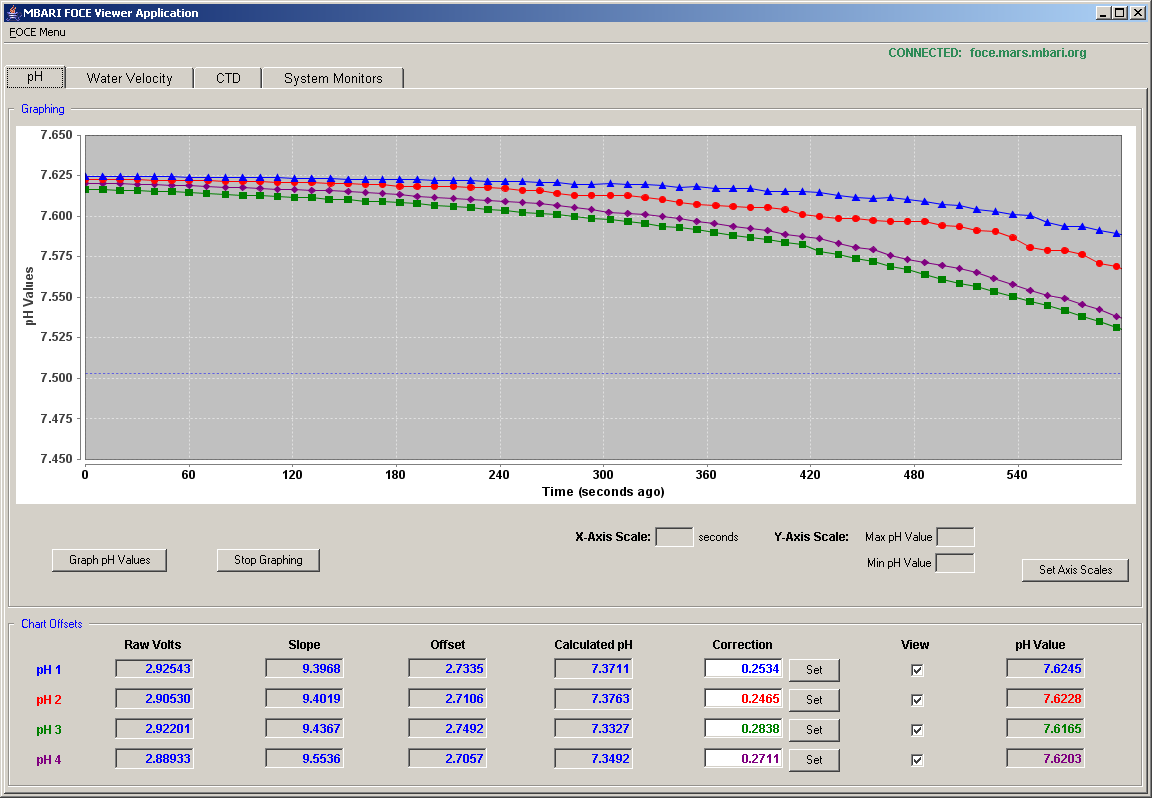Maximize the FOCE Viewer window
Image resolution: width=1152 pixels, height=798 pixels.
point(1119,12)
